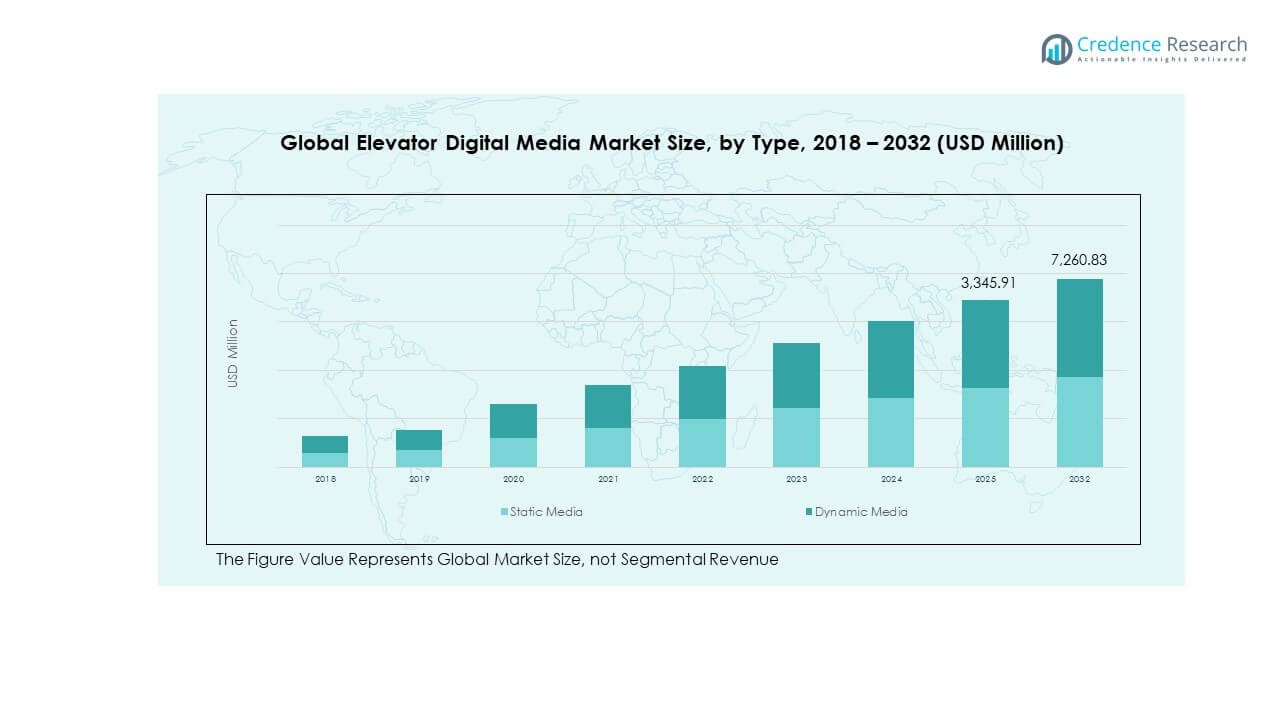Click the Static Media segment of the 2032 bar
The image size is (1280, 720).
tap(1079, 422)
